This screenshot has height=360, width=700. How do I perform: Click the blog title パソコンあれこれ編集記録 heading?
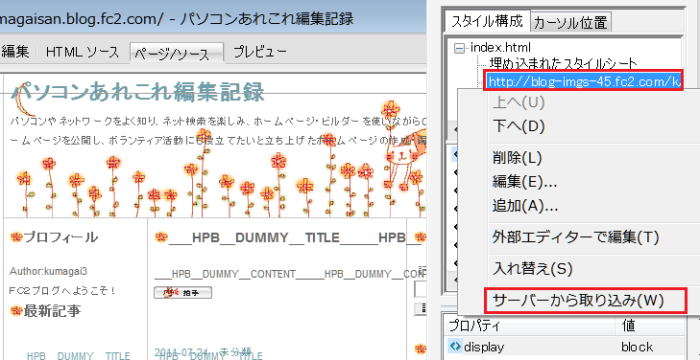point(138,92)
